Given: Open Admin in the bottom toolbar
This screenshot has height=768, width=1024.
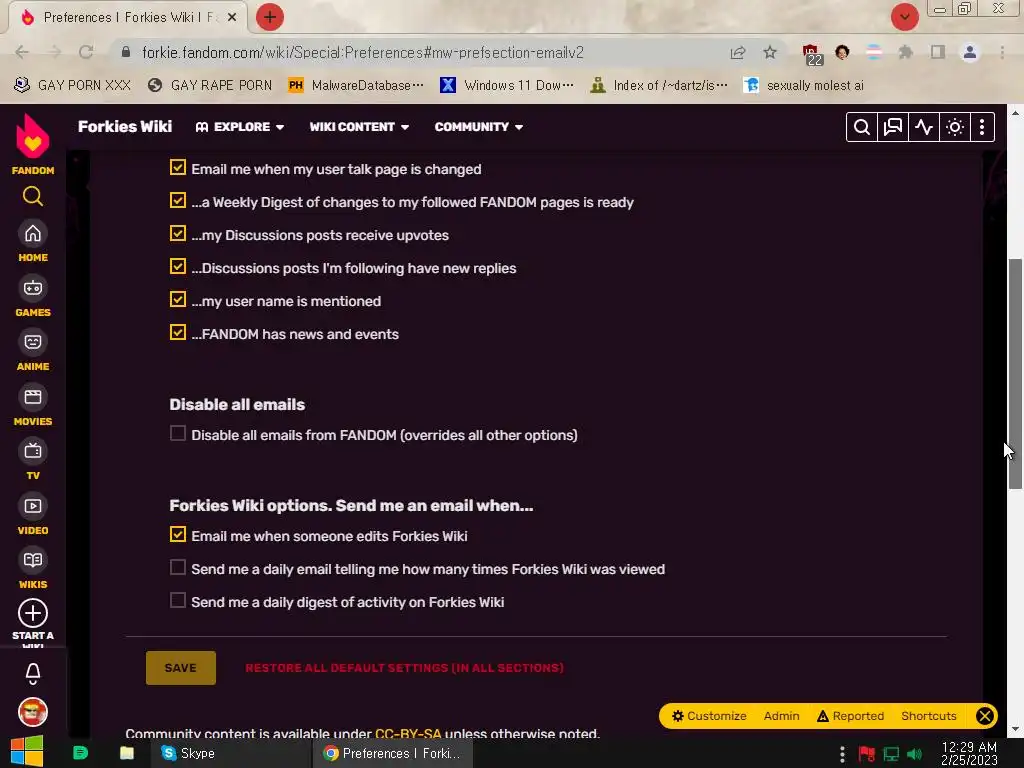Looking at the screenshot, I should (x=782, y=716).
